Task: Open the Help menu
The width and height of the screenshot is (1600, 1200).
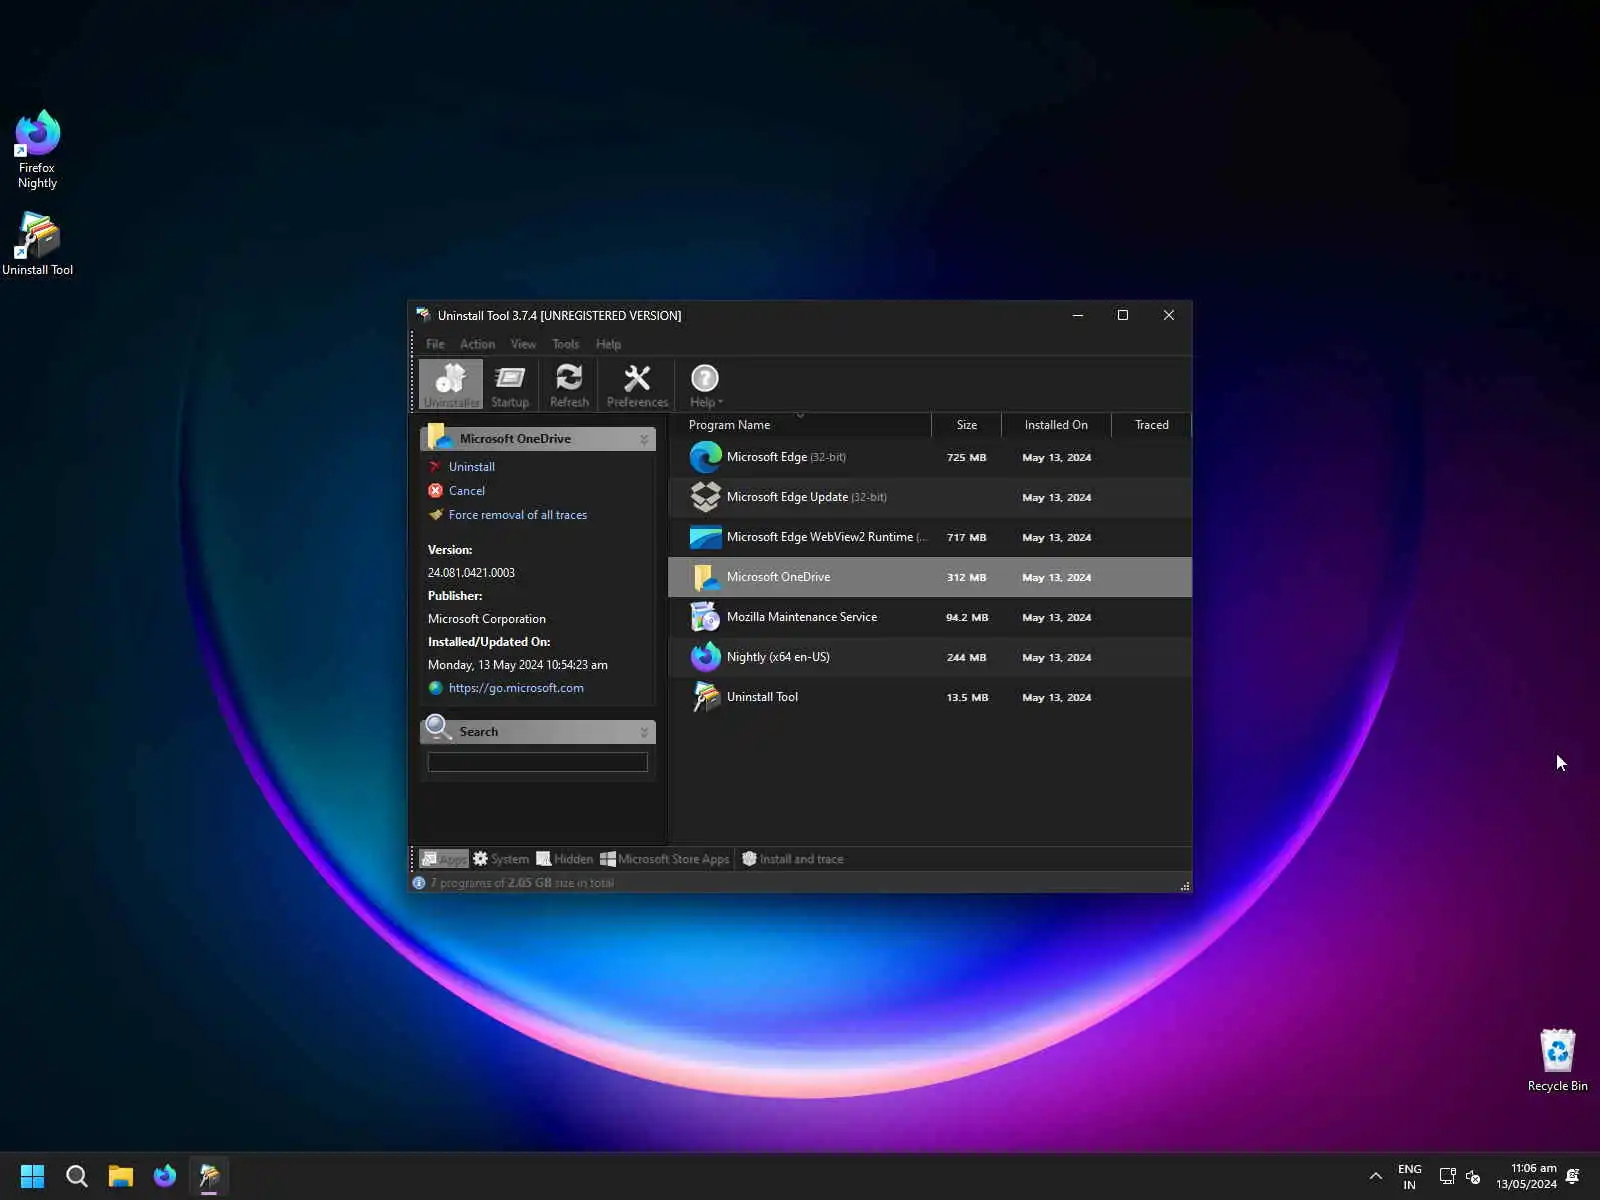Action: coord(608,344)
